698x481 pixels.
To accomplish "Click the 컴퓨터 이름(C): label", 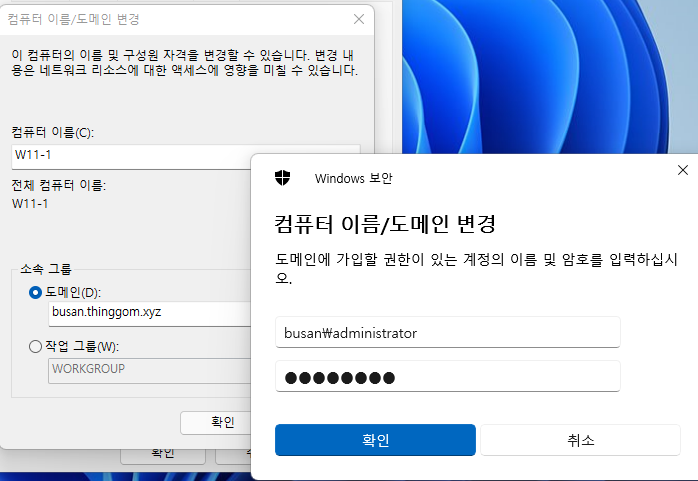I will (53, 132).
